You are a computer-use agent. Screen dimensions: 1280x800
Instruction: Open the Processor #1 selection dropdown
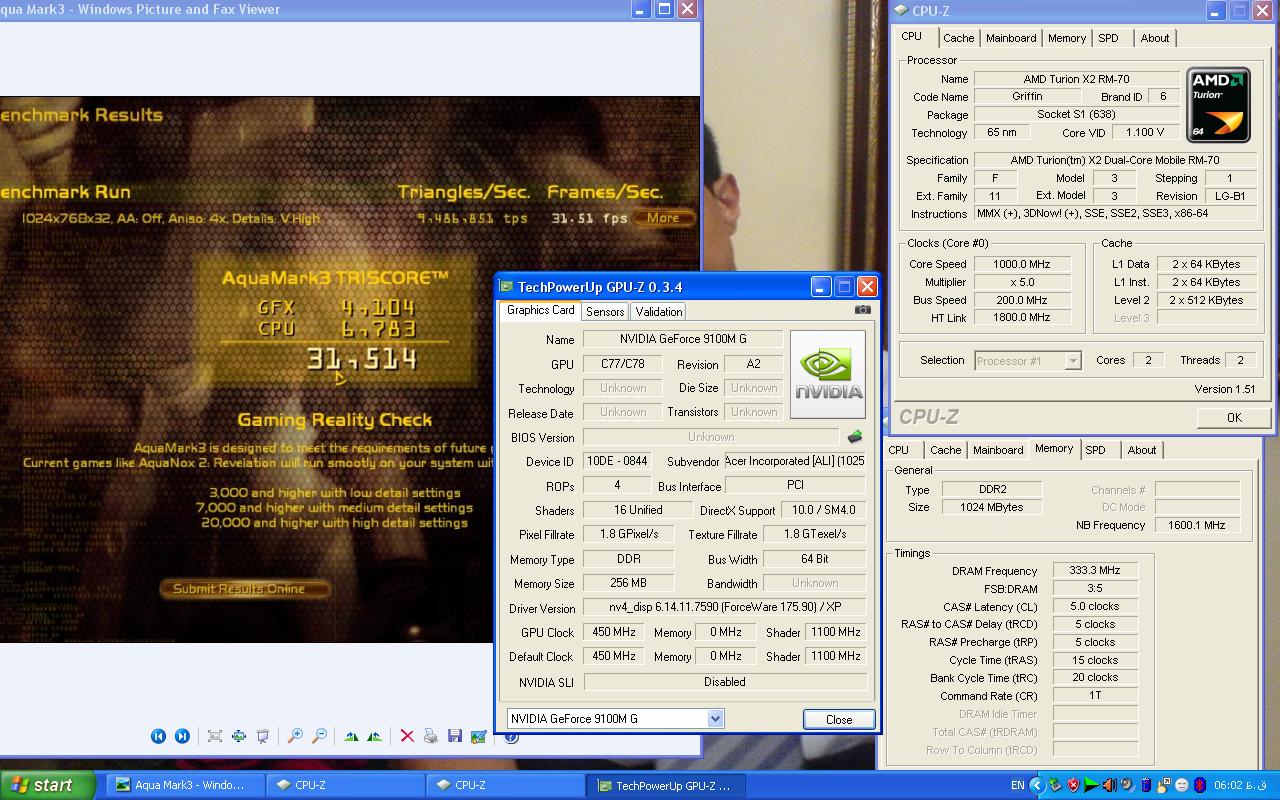(x=1073, y=361)
